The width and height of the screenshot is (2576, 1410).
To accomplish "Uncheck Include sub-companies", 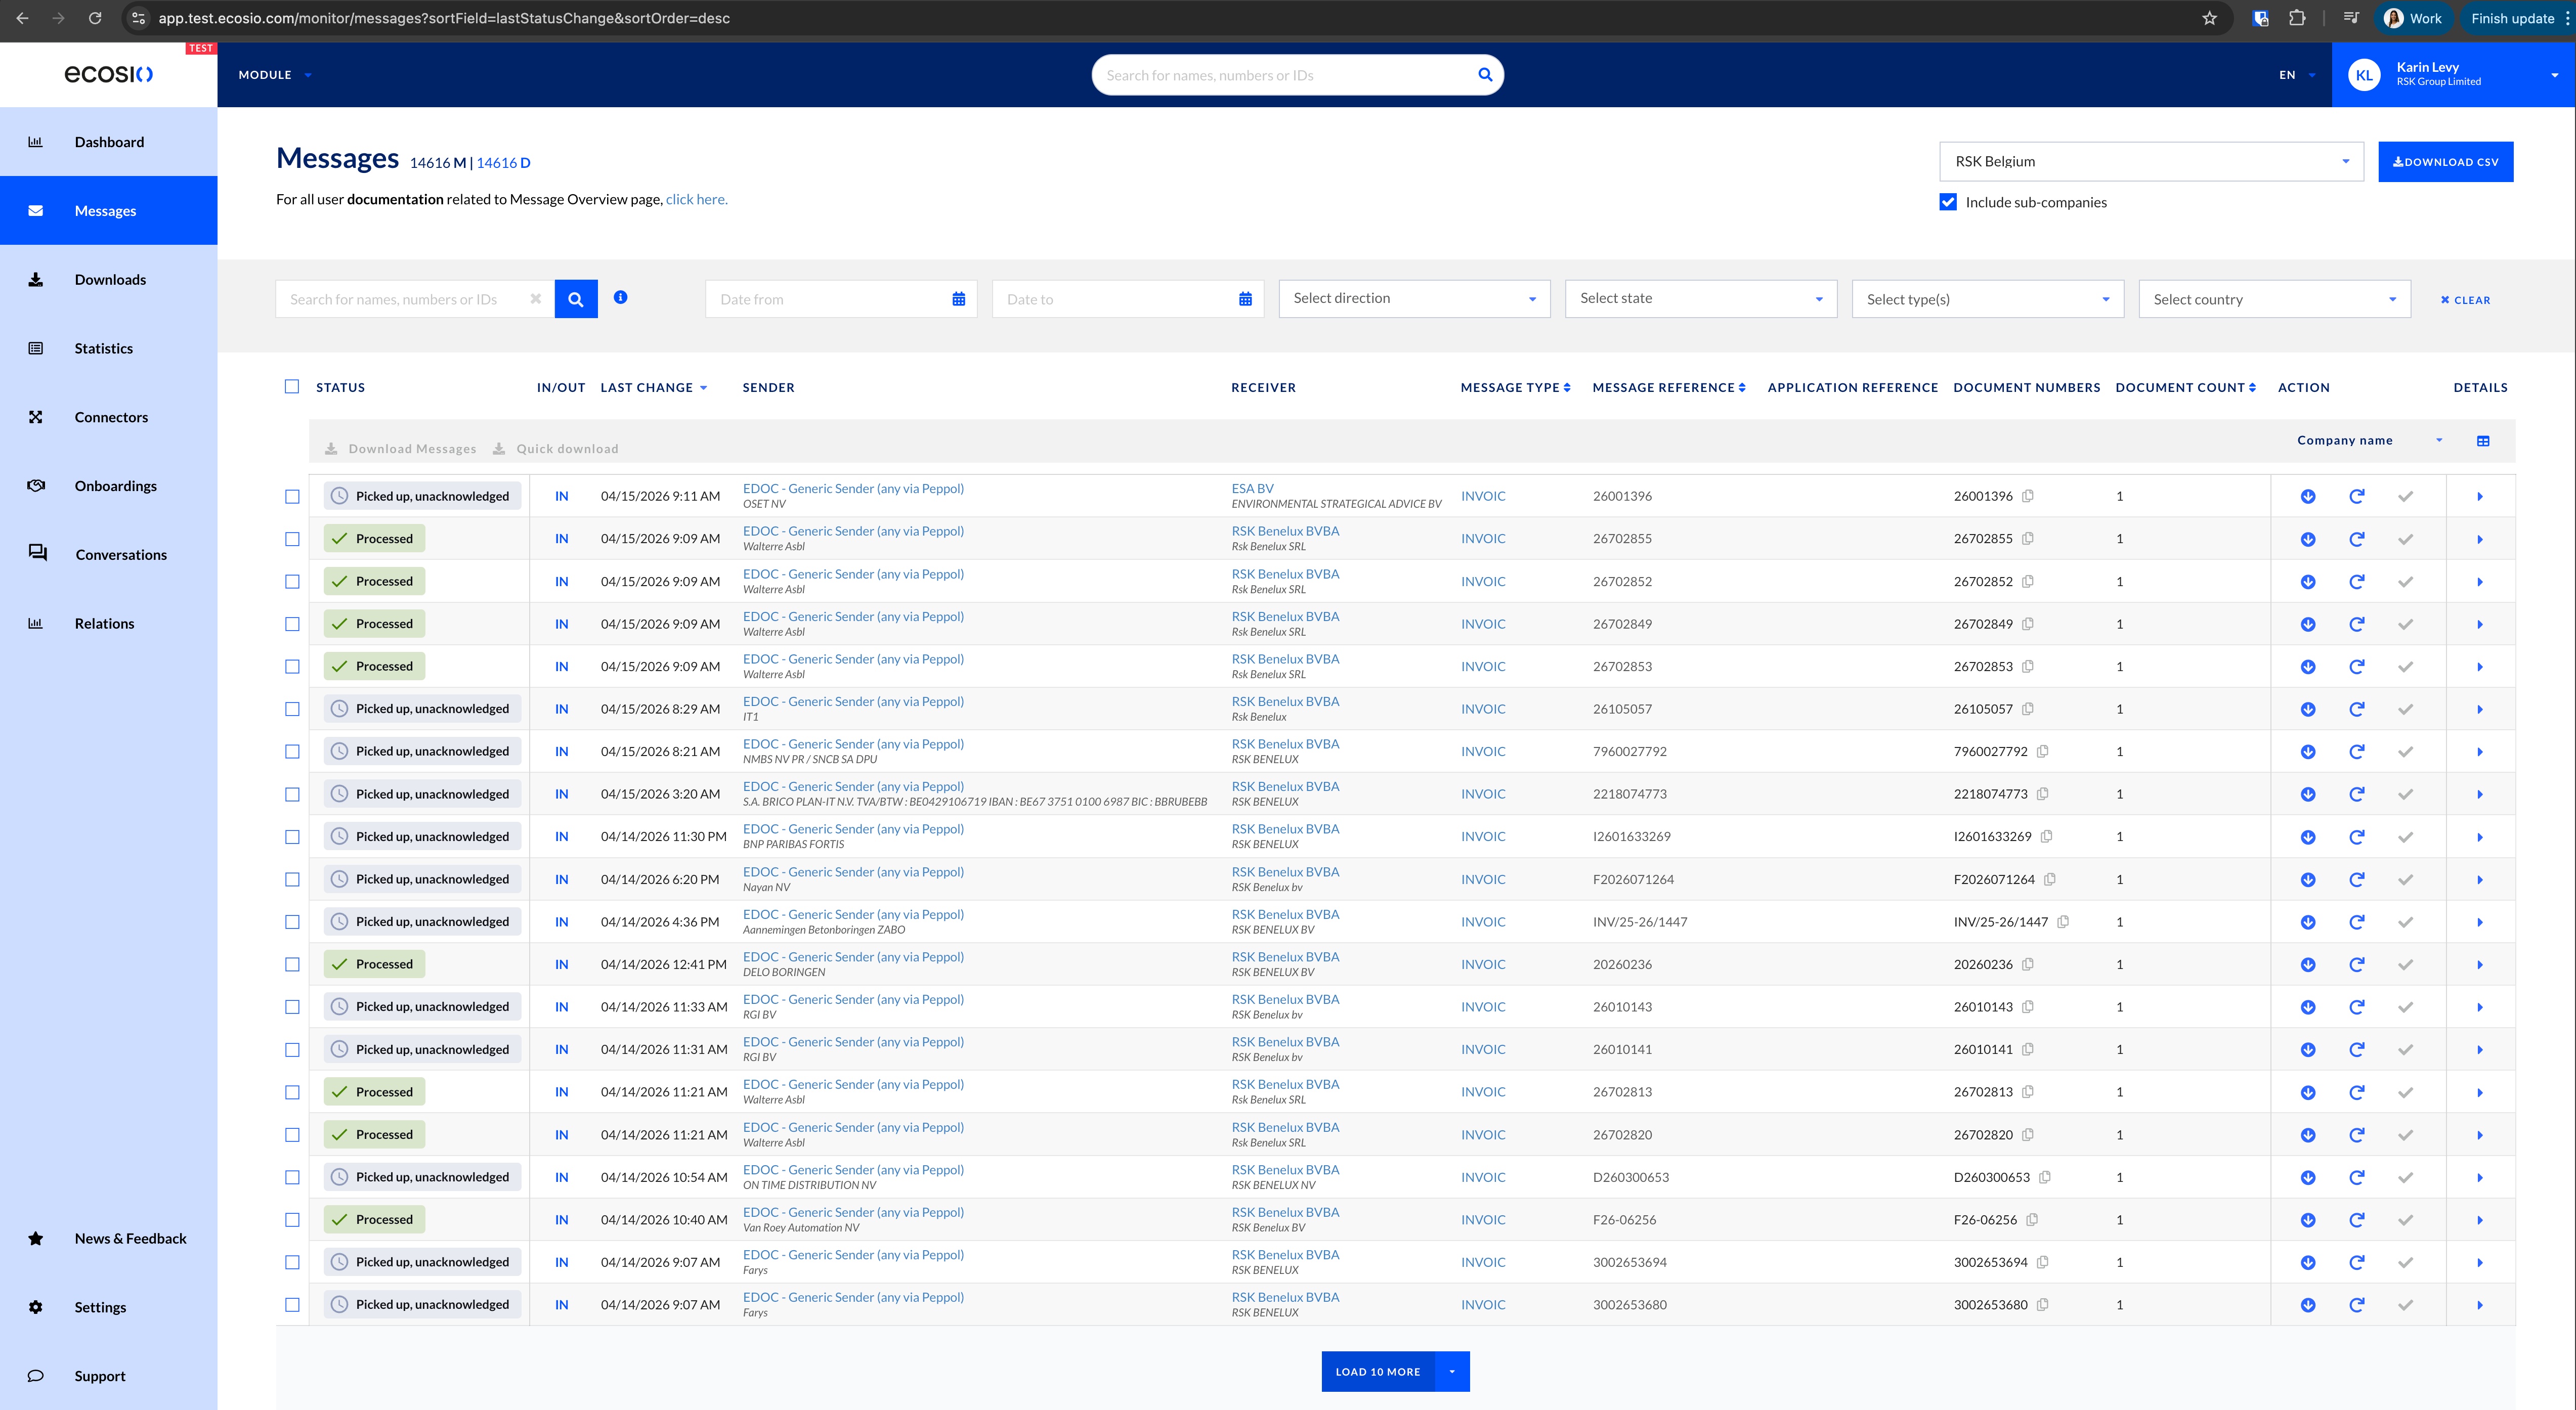I will (x=1948, y=202).
